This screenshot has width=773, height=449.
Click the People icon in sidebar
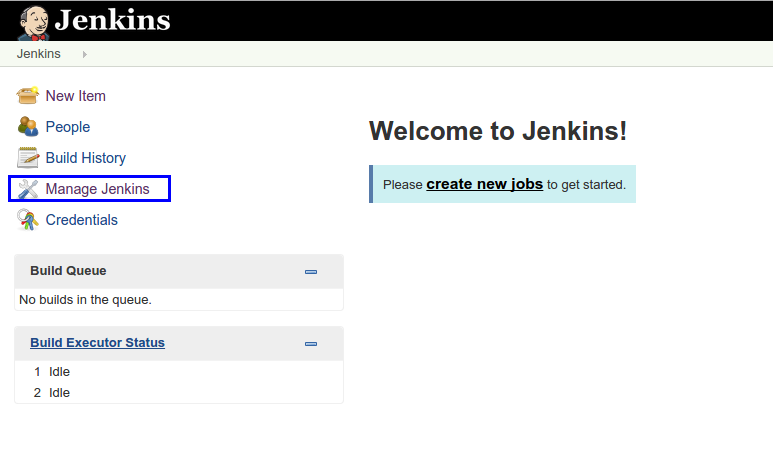point(28,127)
